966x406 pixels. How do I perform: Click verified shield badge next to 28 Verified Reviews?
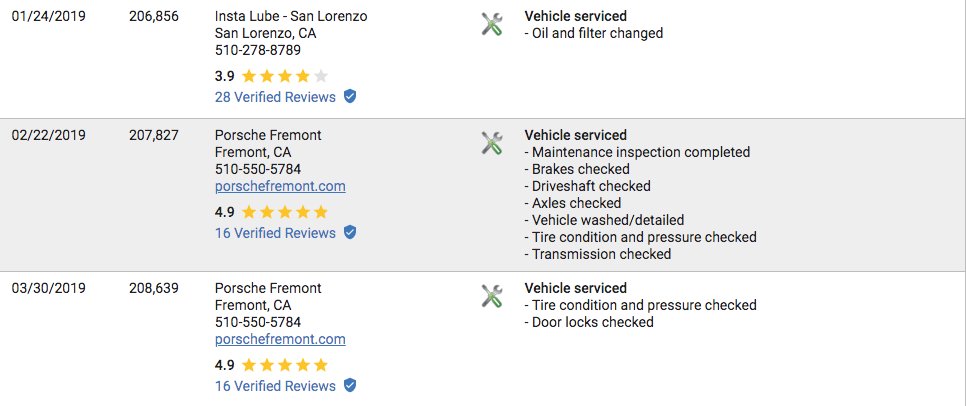350,97
